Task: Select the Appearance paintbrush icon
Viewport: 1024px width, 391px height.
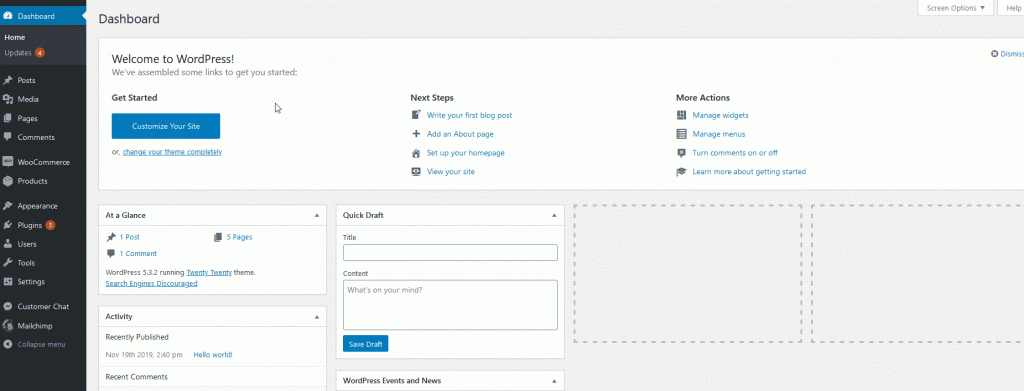Action: pyautogui.click(x=8, y=206)
